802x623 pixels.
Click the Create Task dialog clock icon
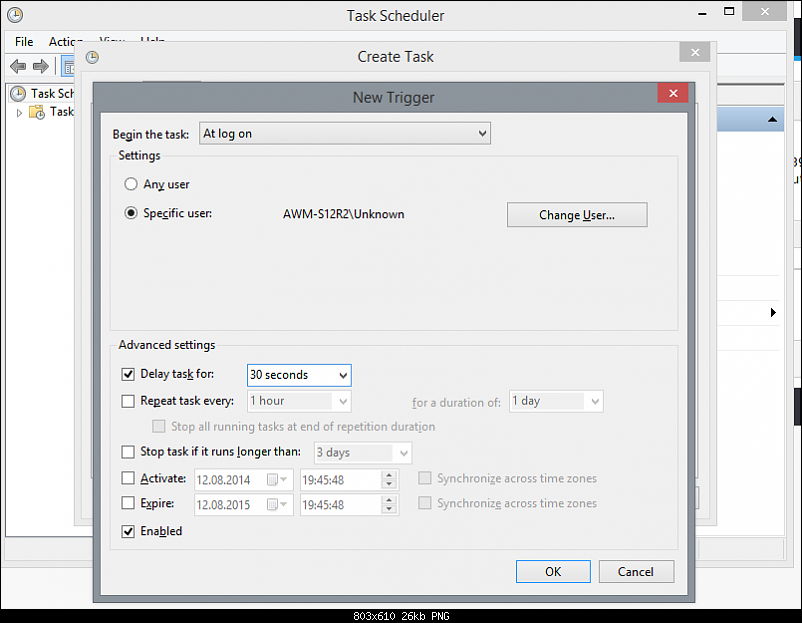[x=92, y=57]
